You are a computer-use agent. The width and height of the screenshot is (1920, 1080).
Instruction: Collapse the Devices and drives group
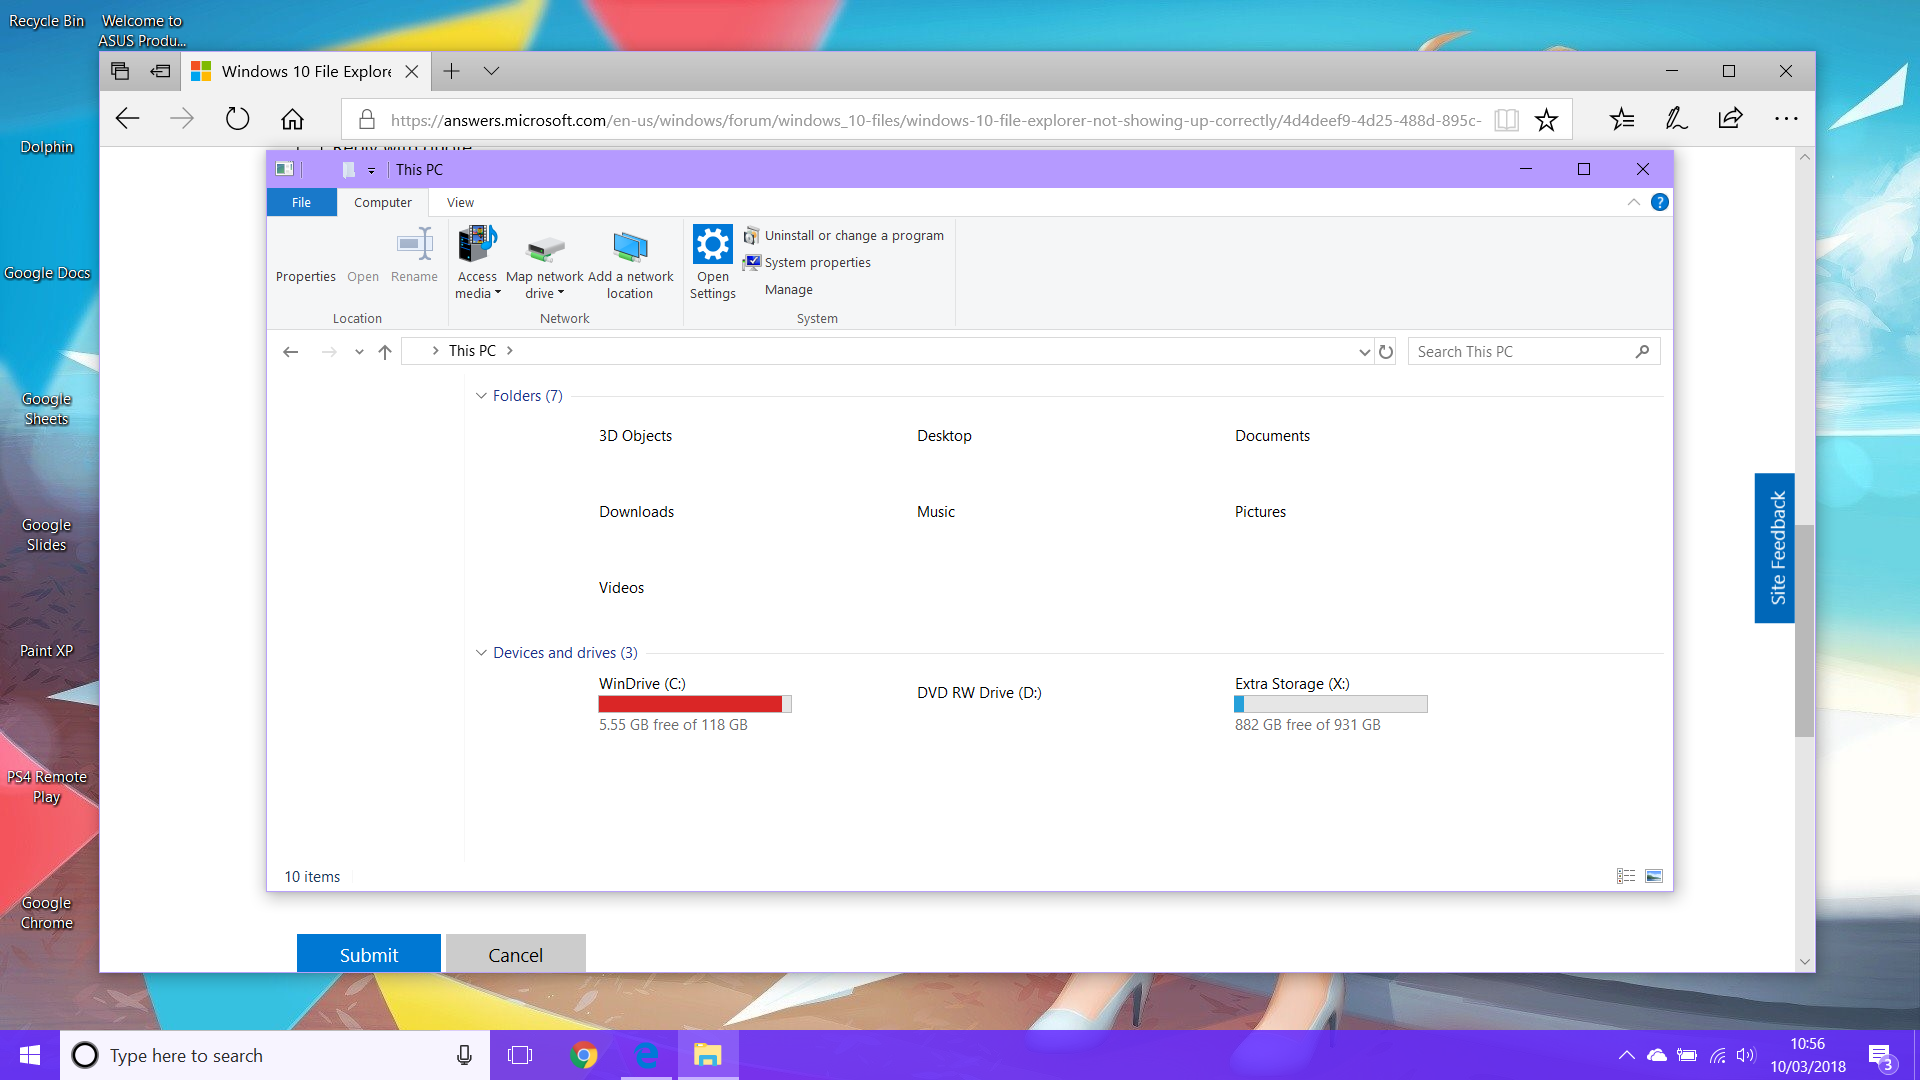(x=481, y=653)
